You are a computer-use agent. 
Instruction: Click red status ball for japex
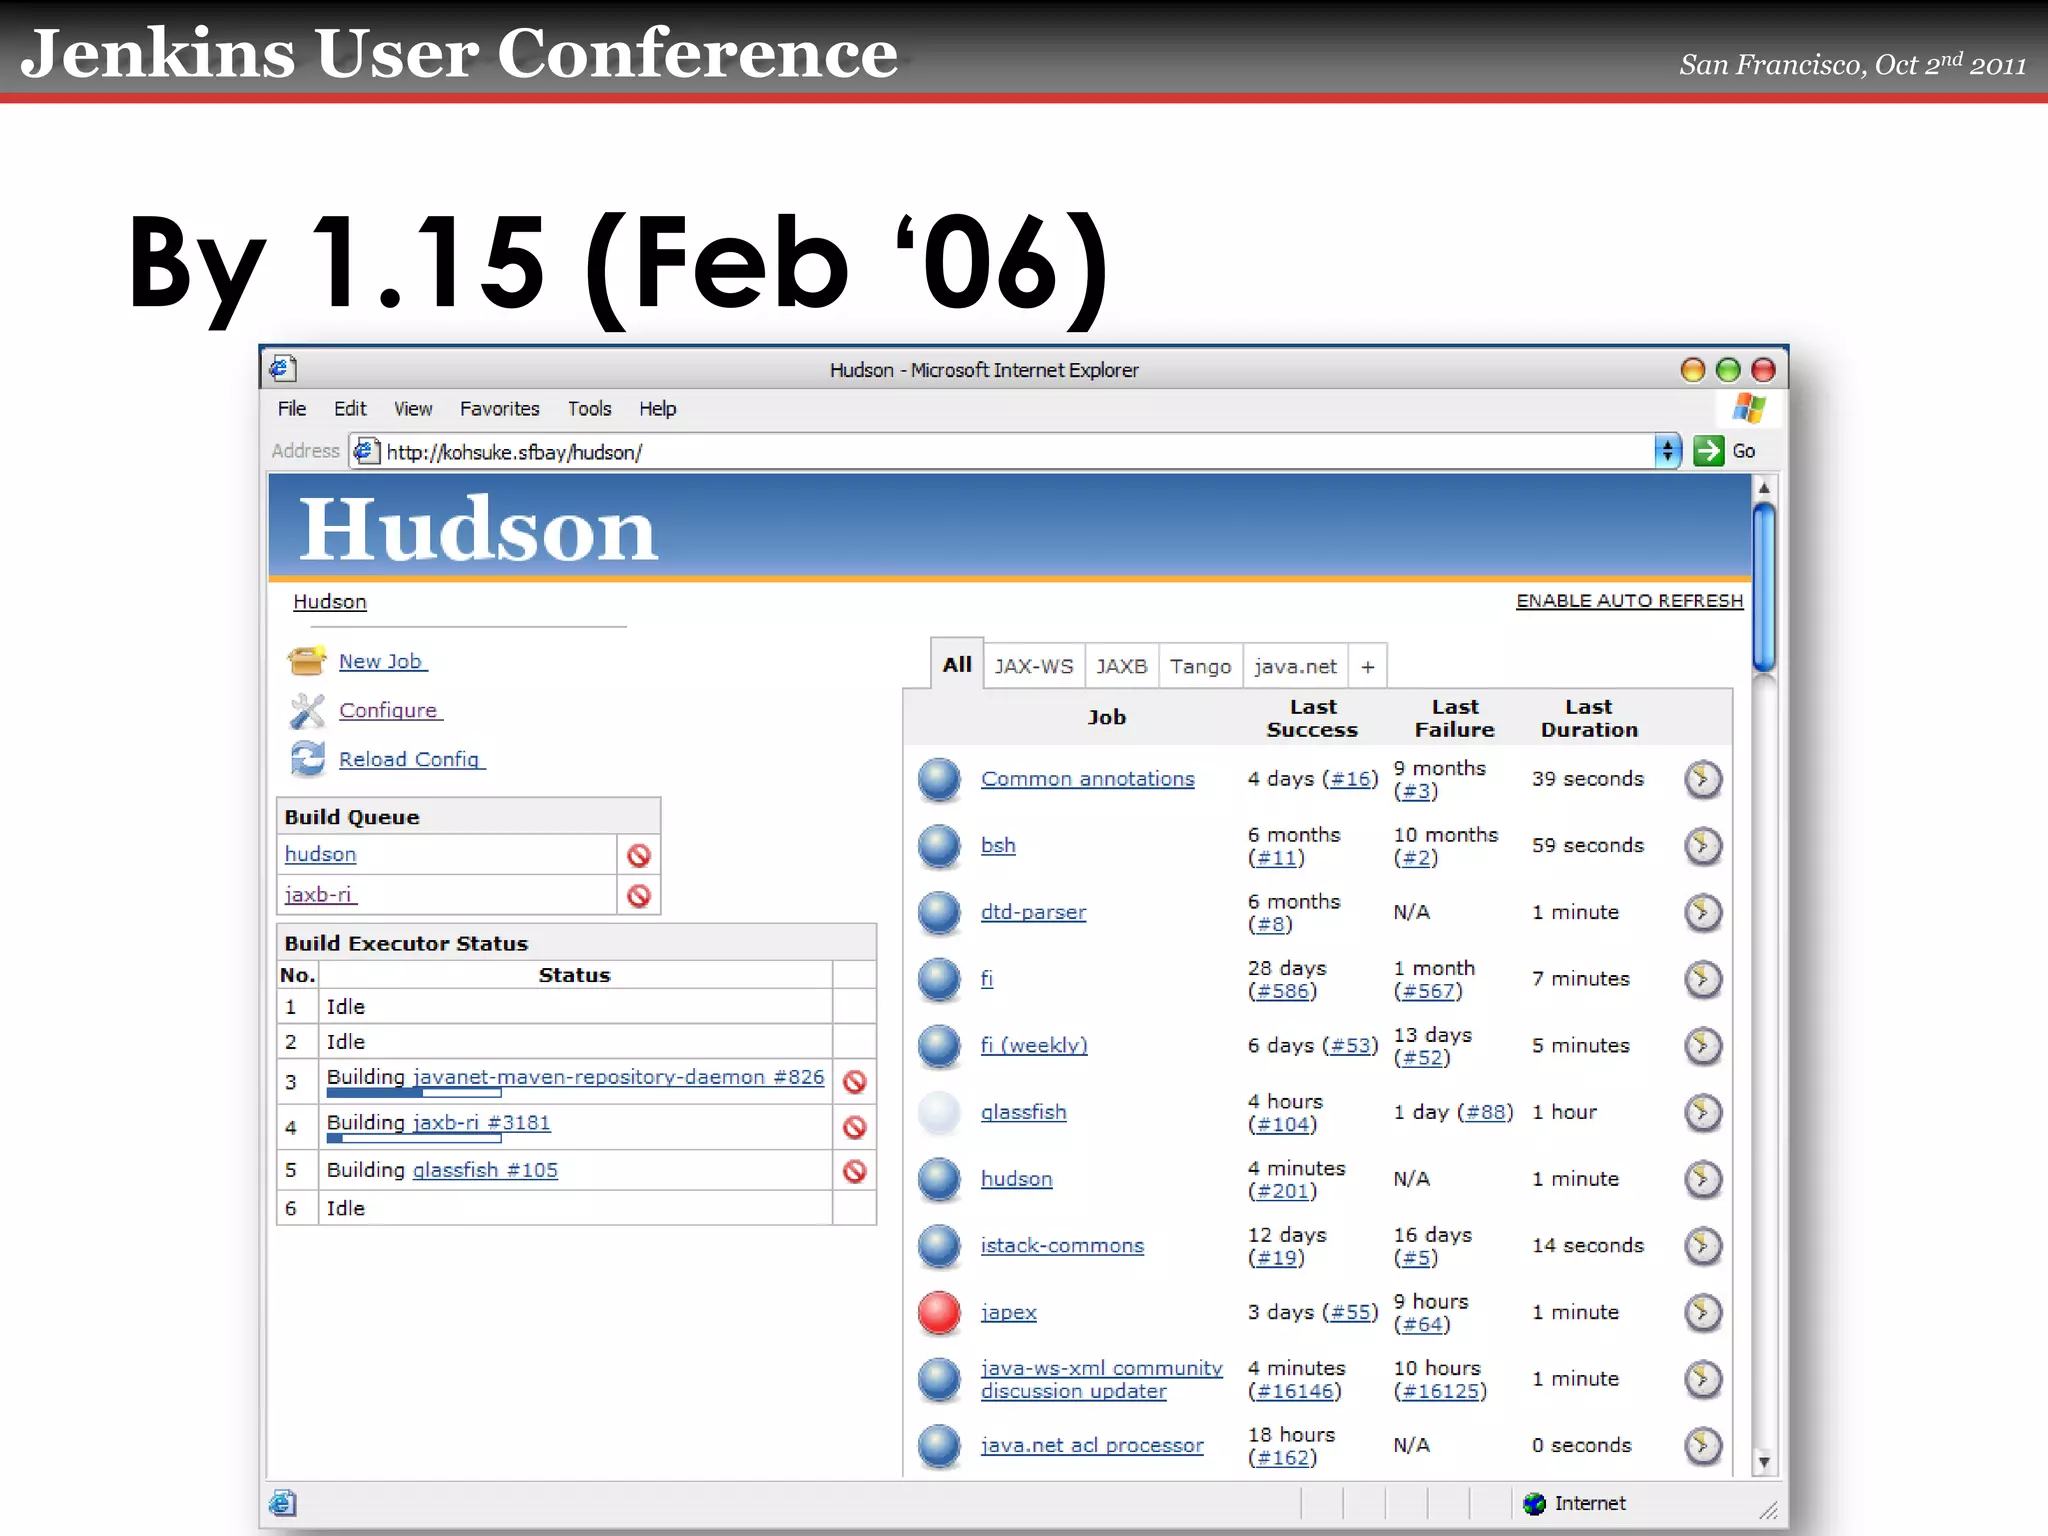coord(939,1312)
